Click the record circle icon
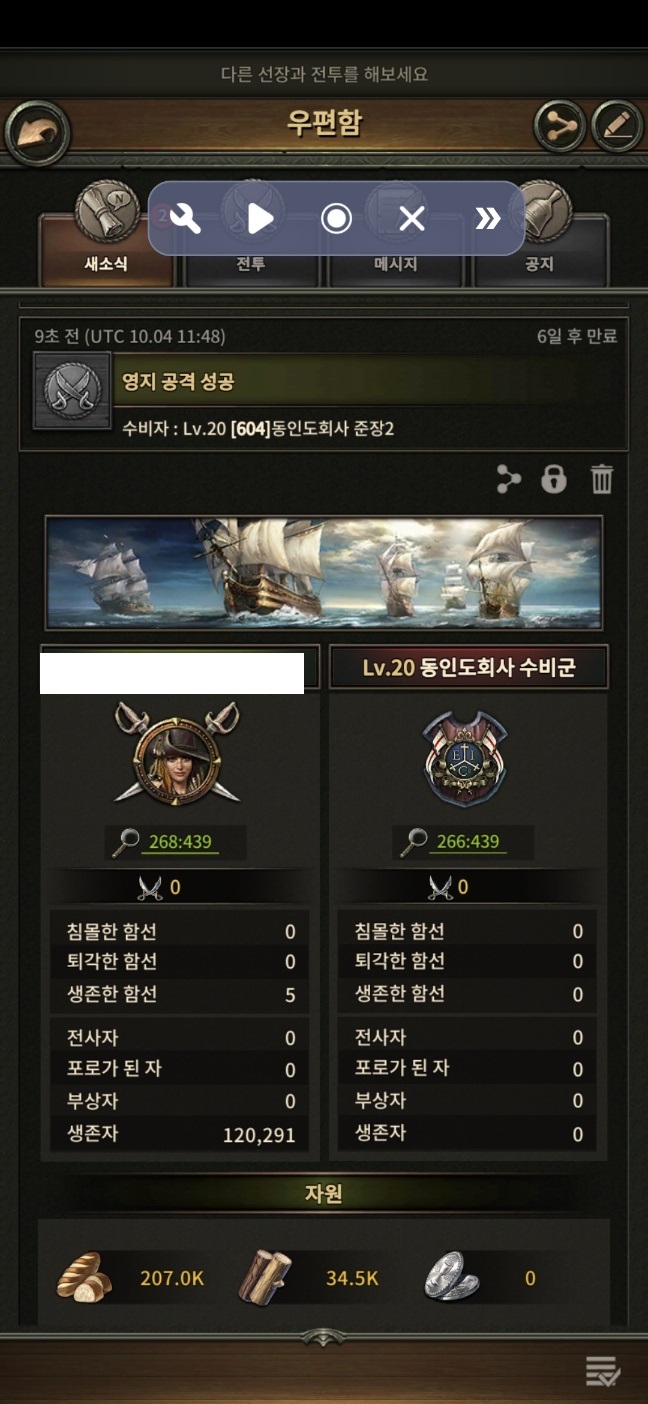The height and width of the screenshot is (1404, 648). tap(336, 218)
